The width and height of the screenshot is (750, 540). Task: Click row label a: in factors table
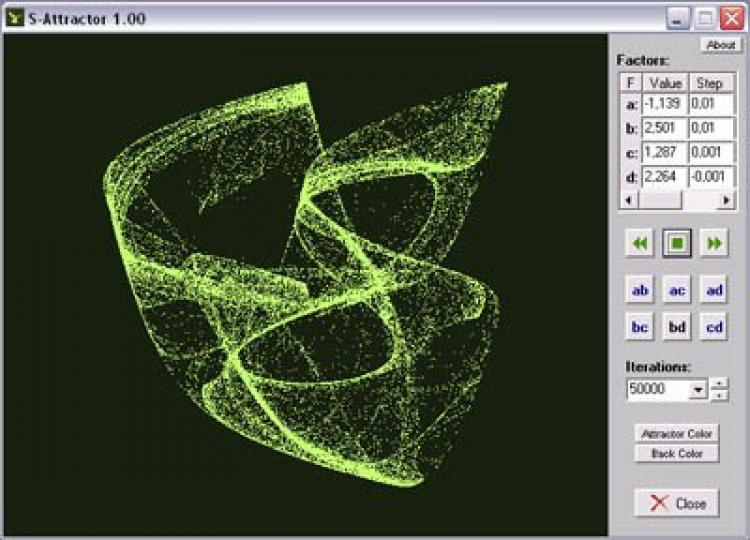[631, 105]
